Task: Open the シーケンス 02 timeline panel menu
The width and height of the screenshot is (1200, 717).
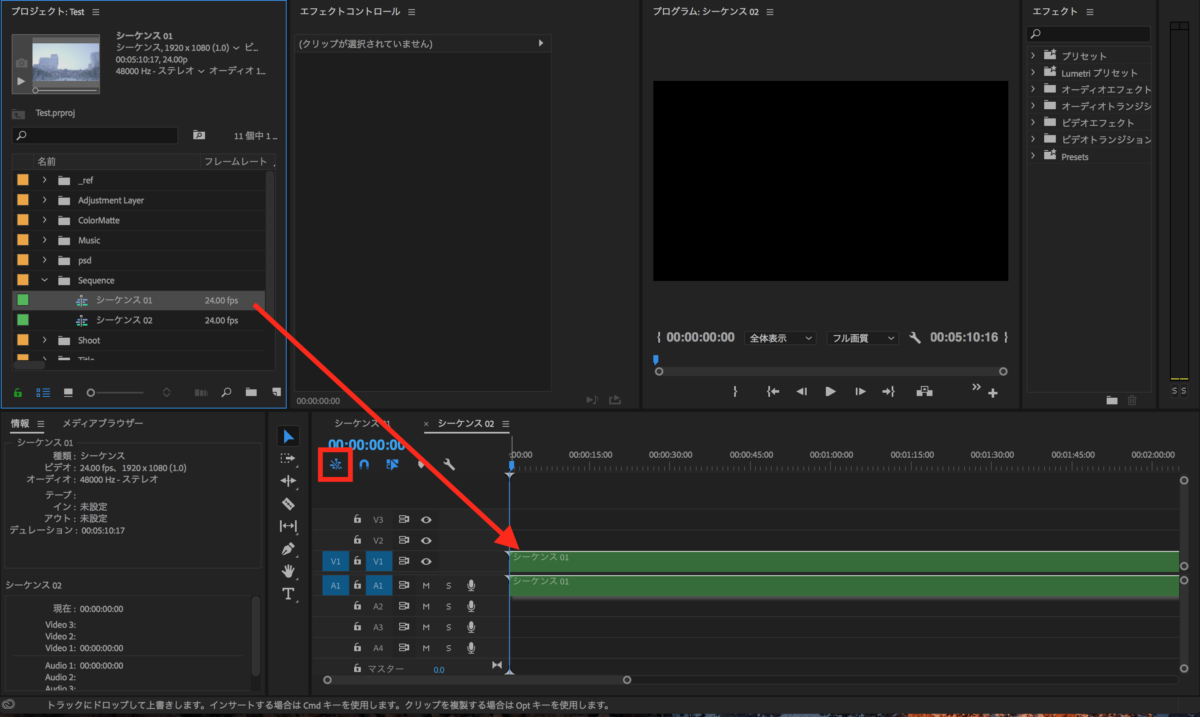Action: (x=506, y=424)
